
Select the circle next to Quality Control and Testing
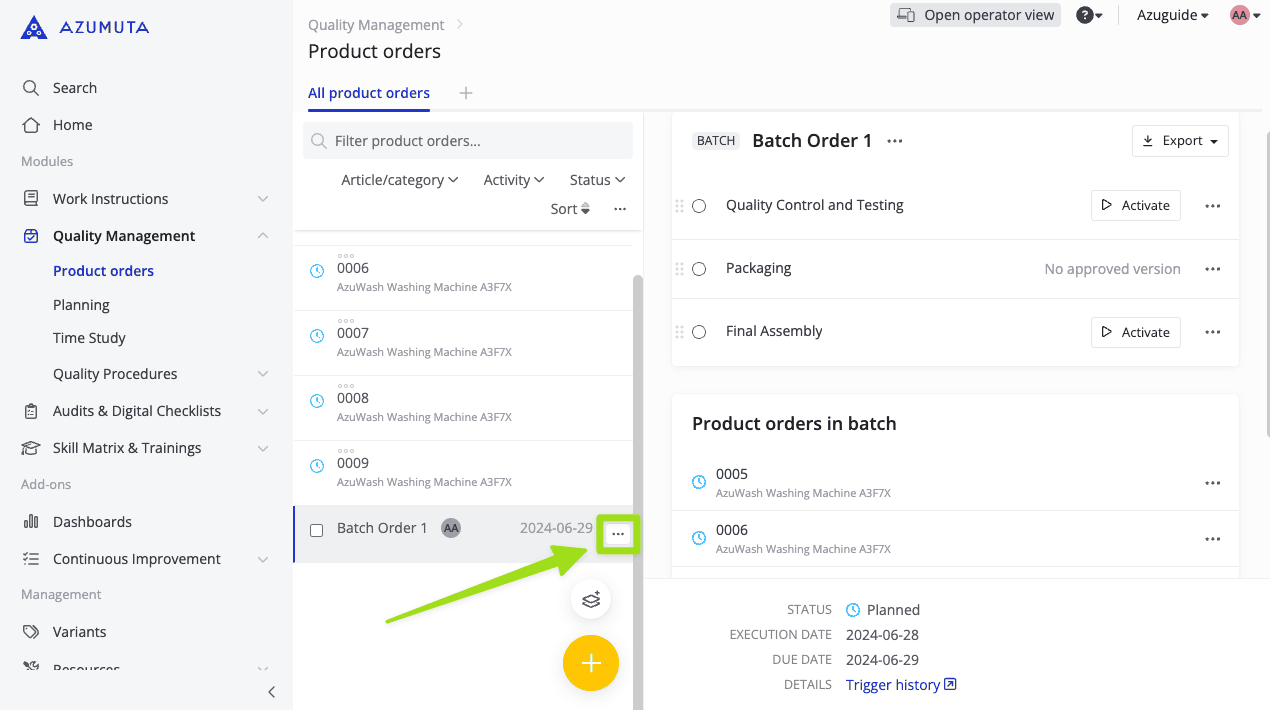click(699, 205)
